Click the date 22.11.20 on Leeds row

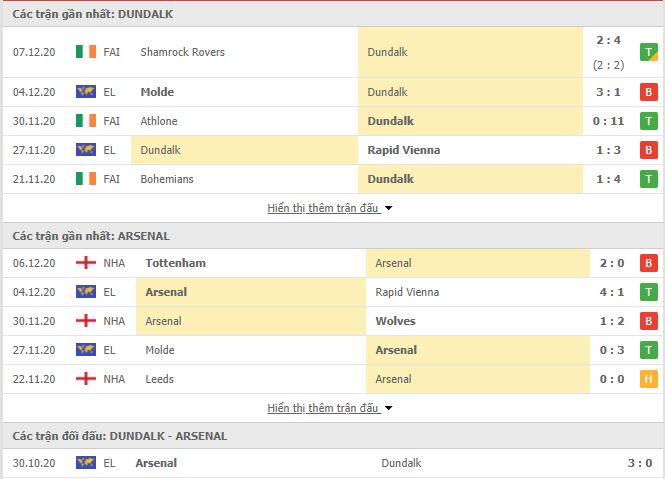[x=34, y=378]
